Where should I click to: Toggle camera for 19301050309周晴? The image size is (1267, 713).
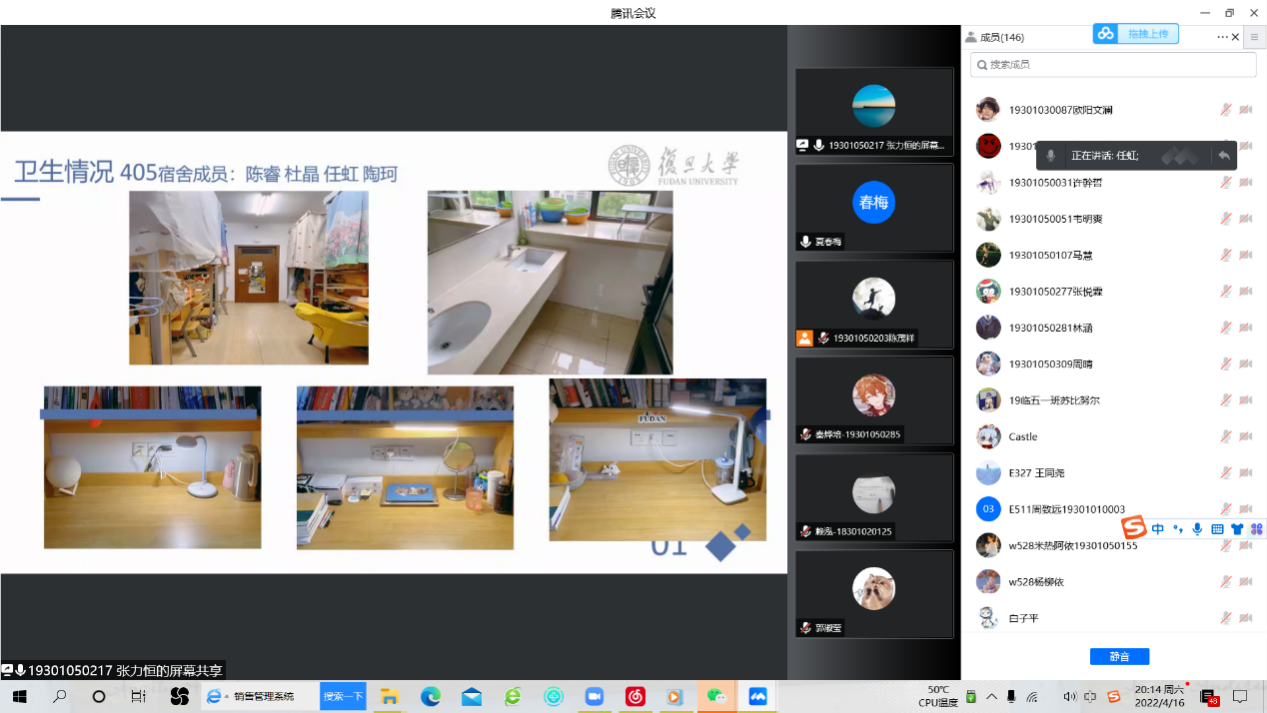coord(1246,364)
